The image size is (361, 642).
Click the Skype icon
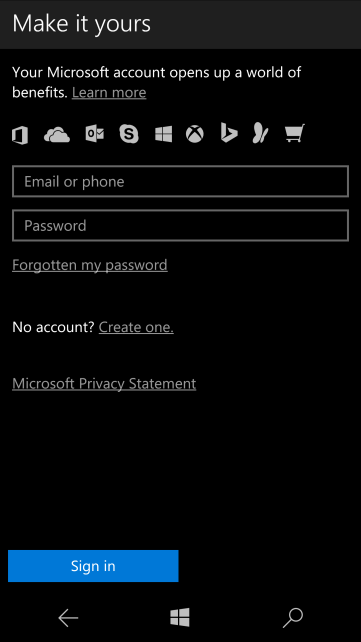(x=129, y=134)
